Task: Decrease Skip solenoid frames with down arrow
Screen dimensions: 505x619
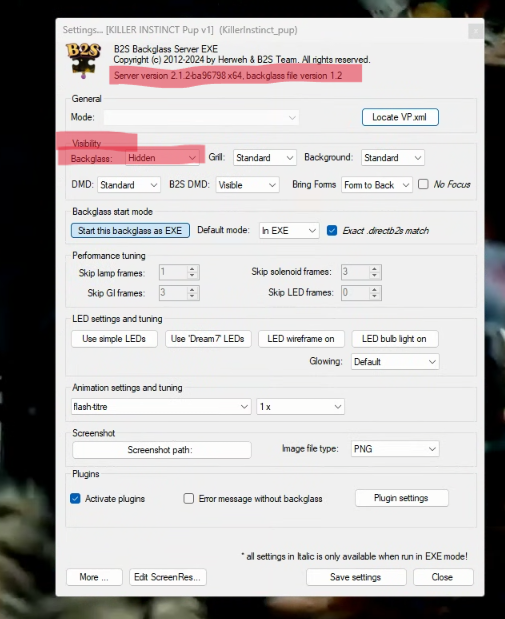Action: point(374,275)
